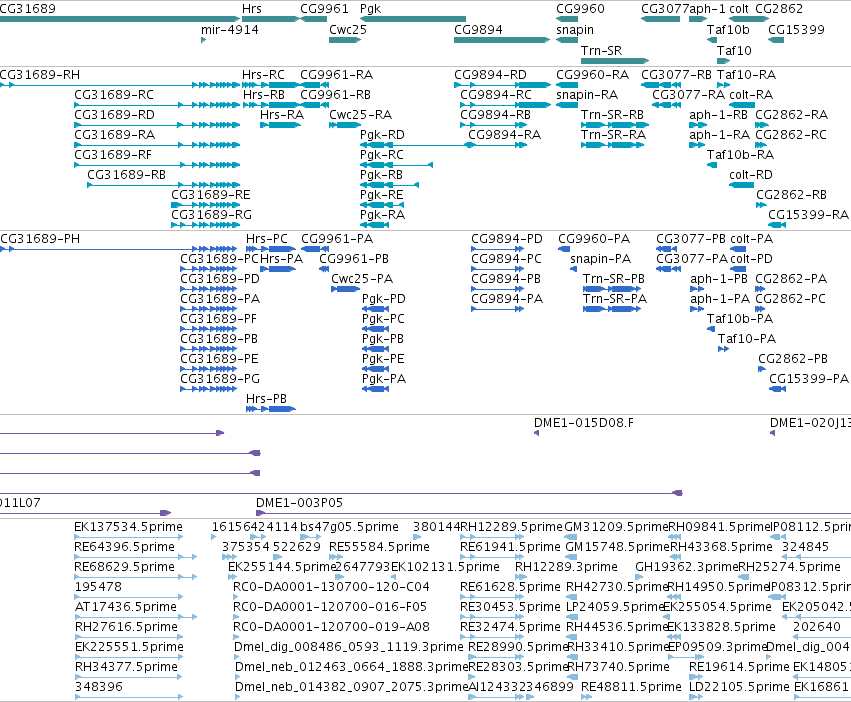Click EST RE55584.5prime label
Viewport: 851px width, 702px height.
pos(379,547)
